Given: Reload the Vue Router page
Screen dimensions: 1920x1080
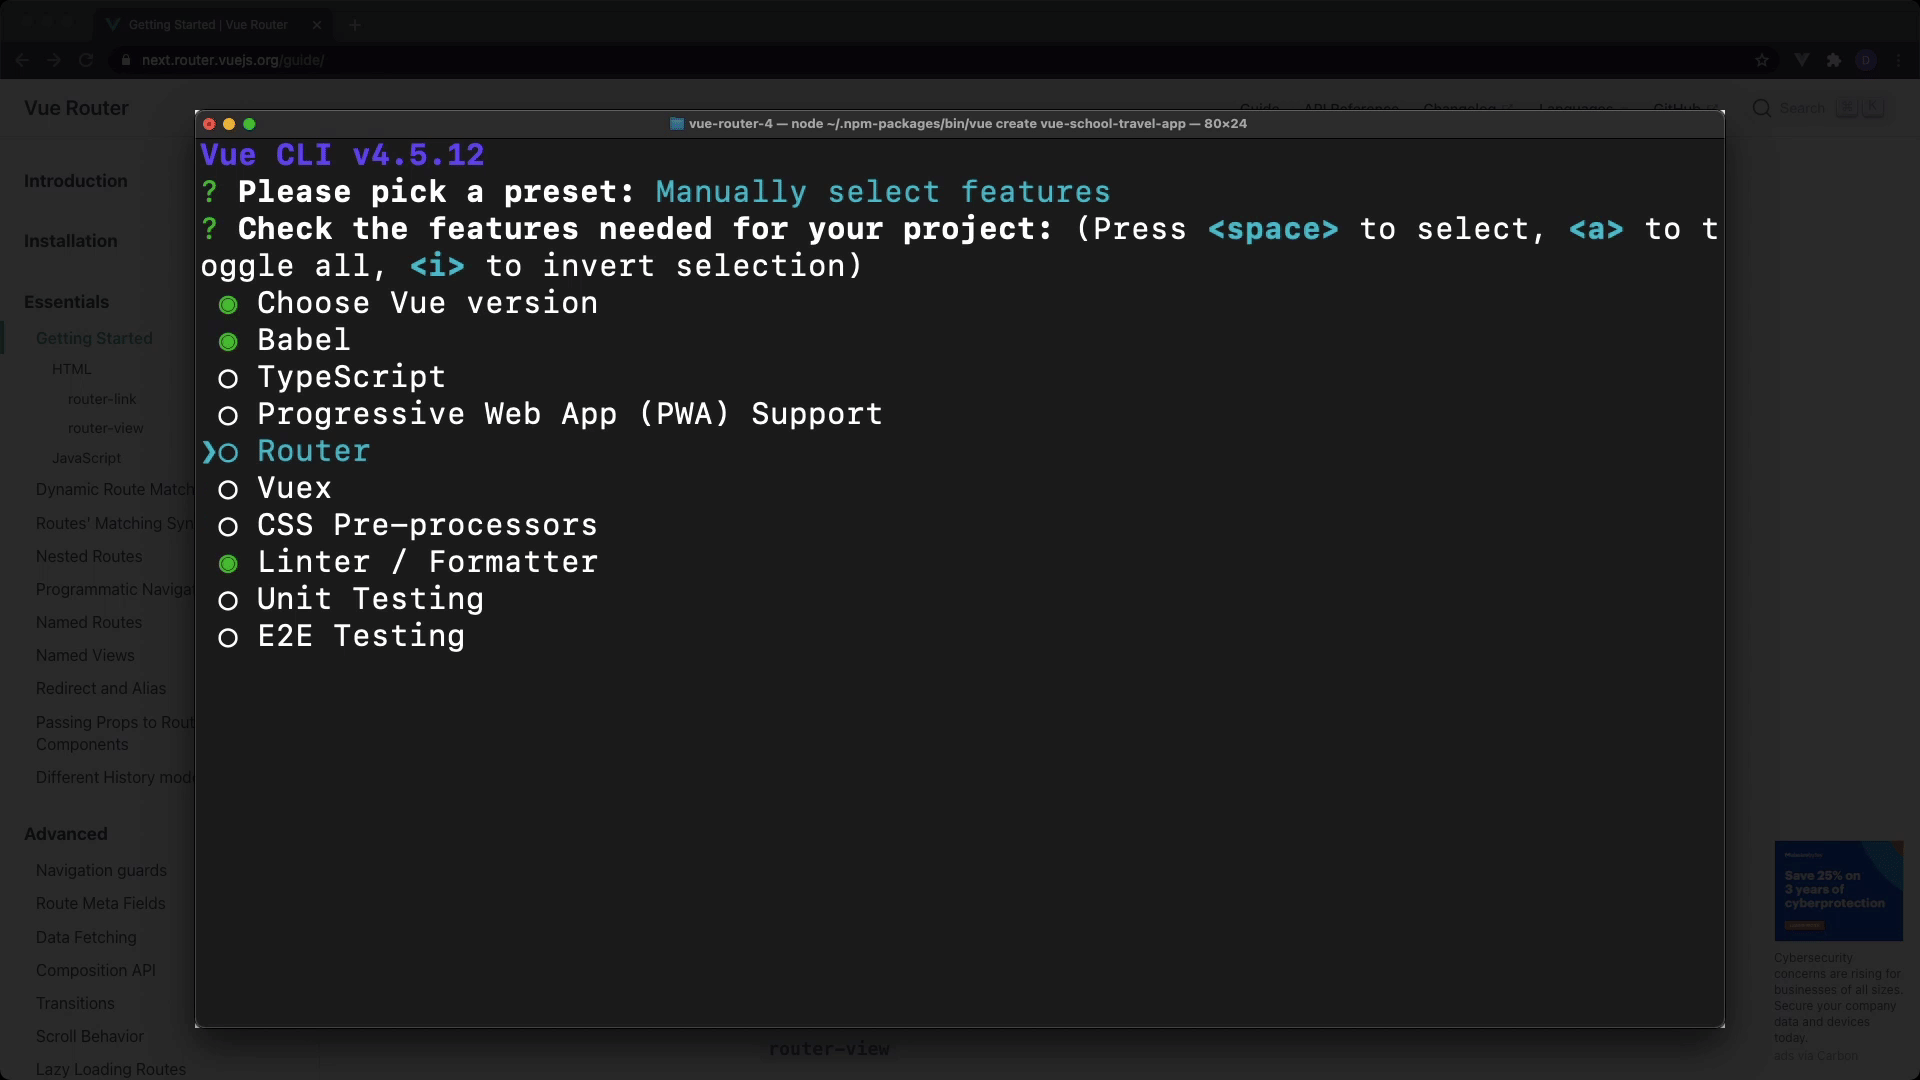Looking at the screenshot, I should [x=86, y=60].
